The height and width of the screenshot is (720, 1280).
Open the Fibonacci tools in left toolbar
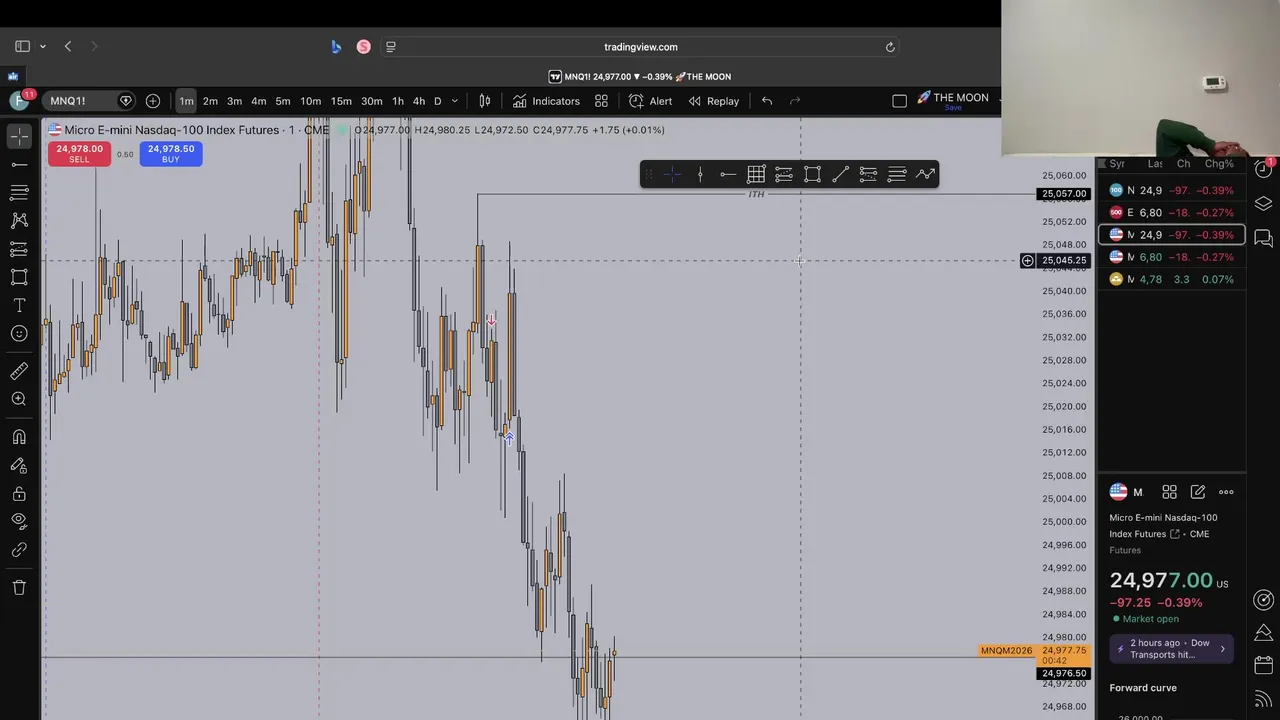(19, 192)
